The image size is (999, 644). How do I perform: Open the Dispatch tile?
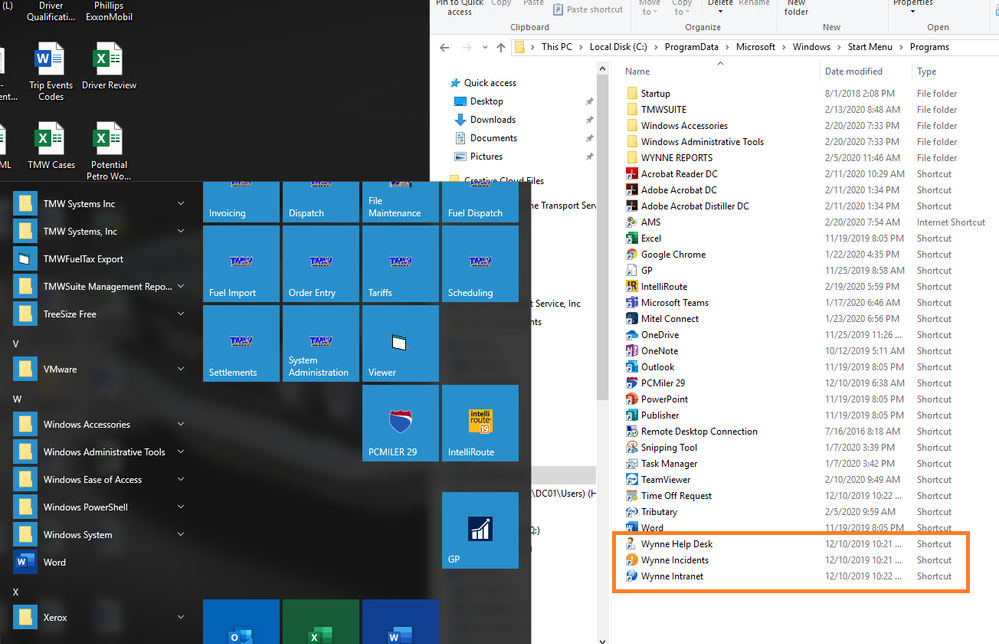tap(320, 202)
